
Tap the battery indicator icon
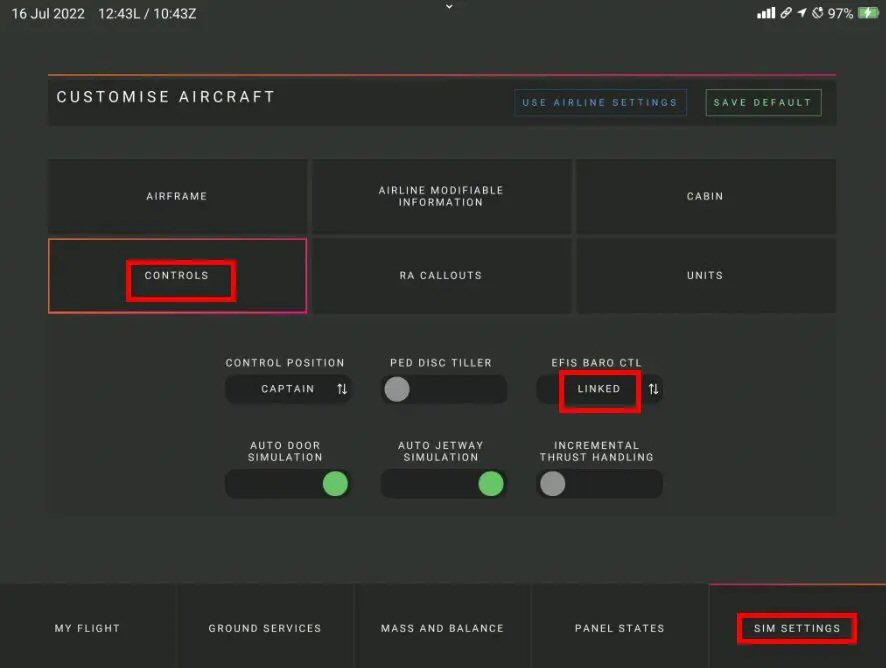point(868,13)
